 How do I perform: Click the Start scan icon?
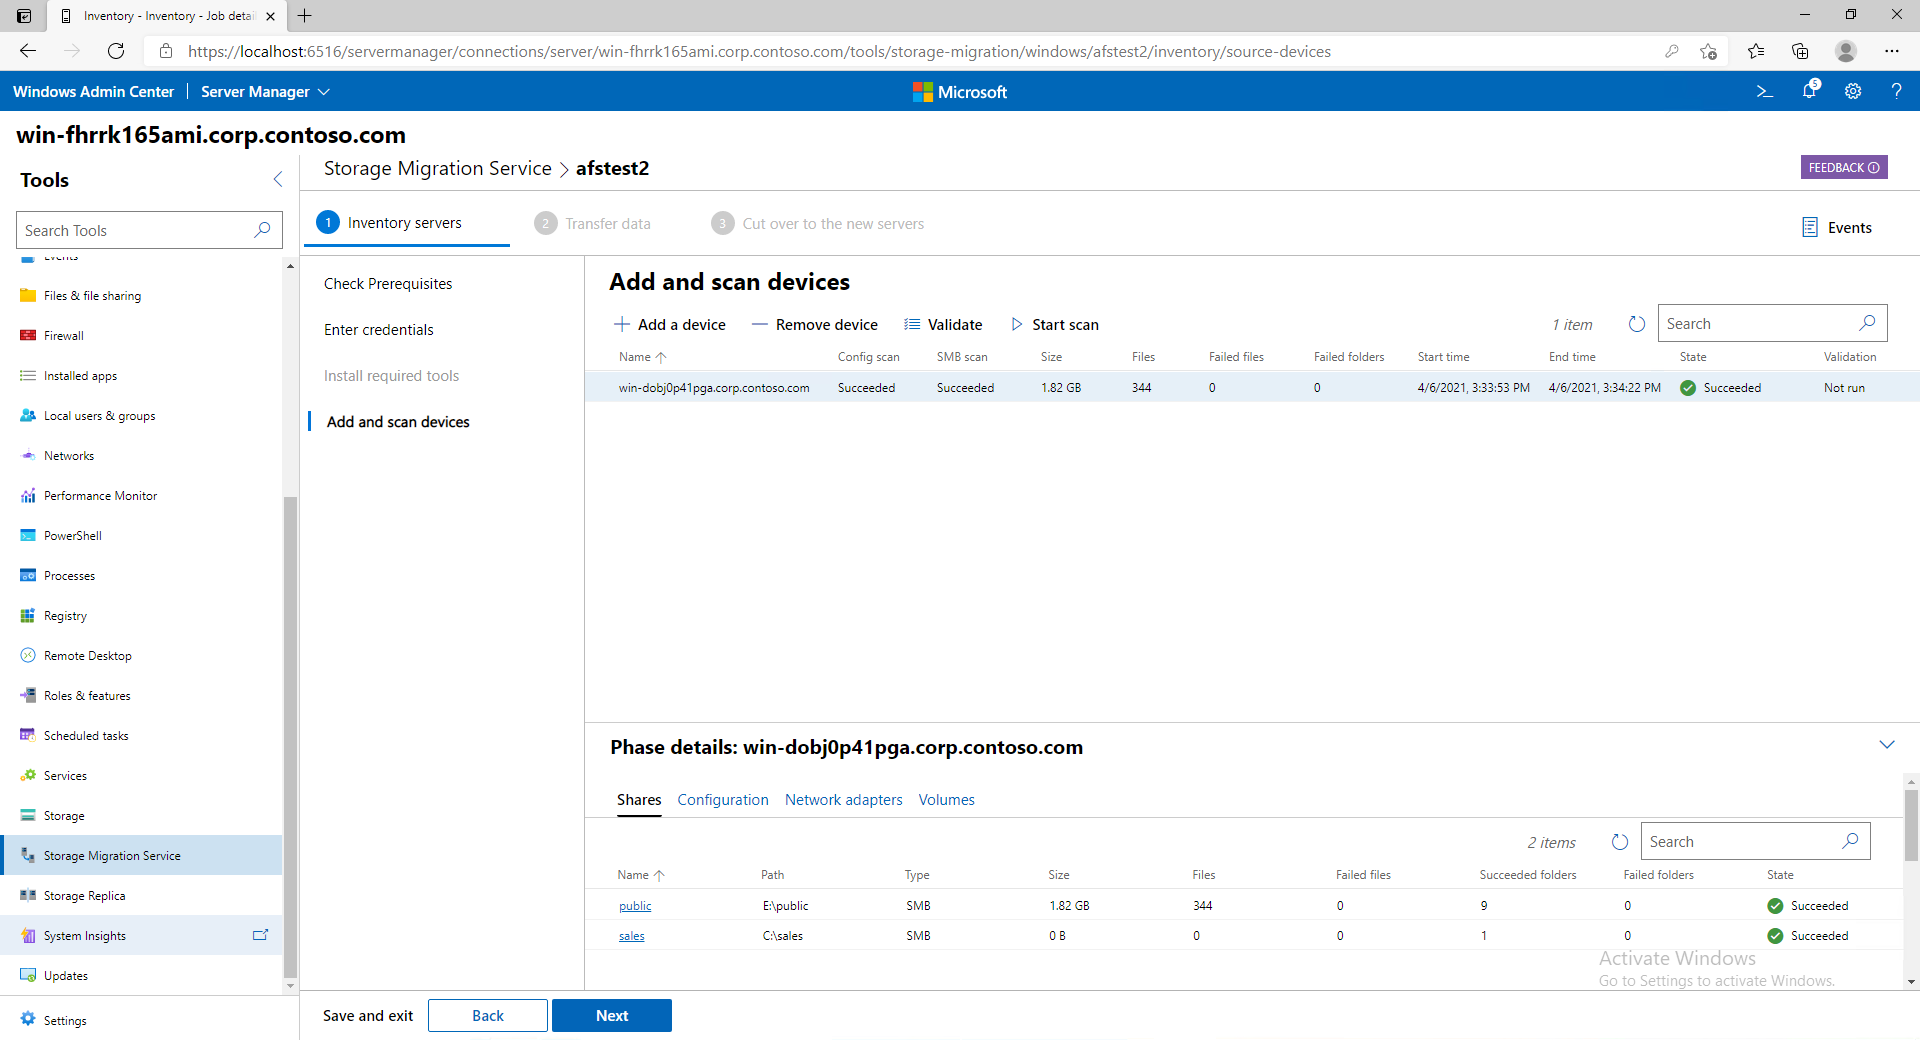[x=1018, y=324]
